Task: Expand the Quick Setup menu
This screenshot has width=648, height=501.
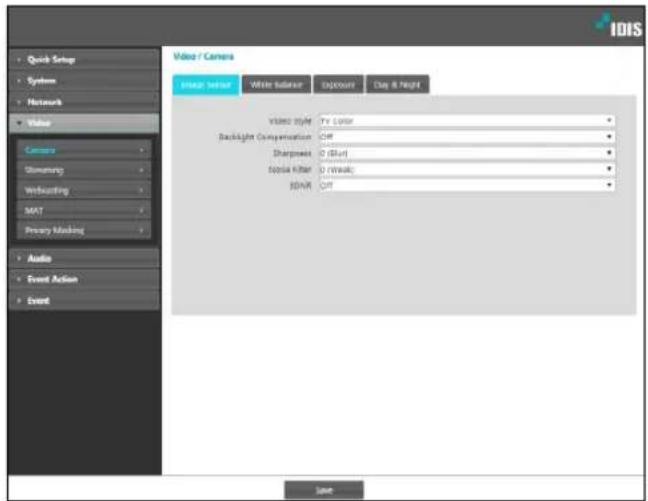Action: point(84,60)
